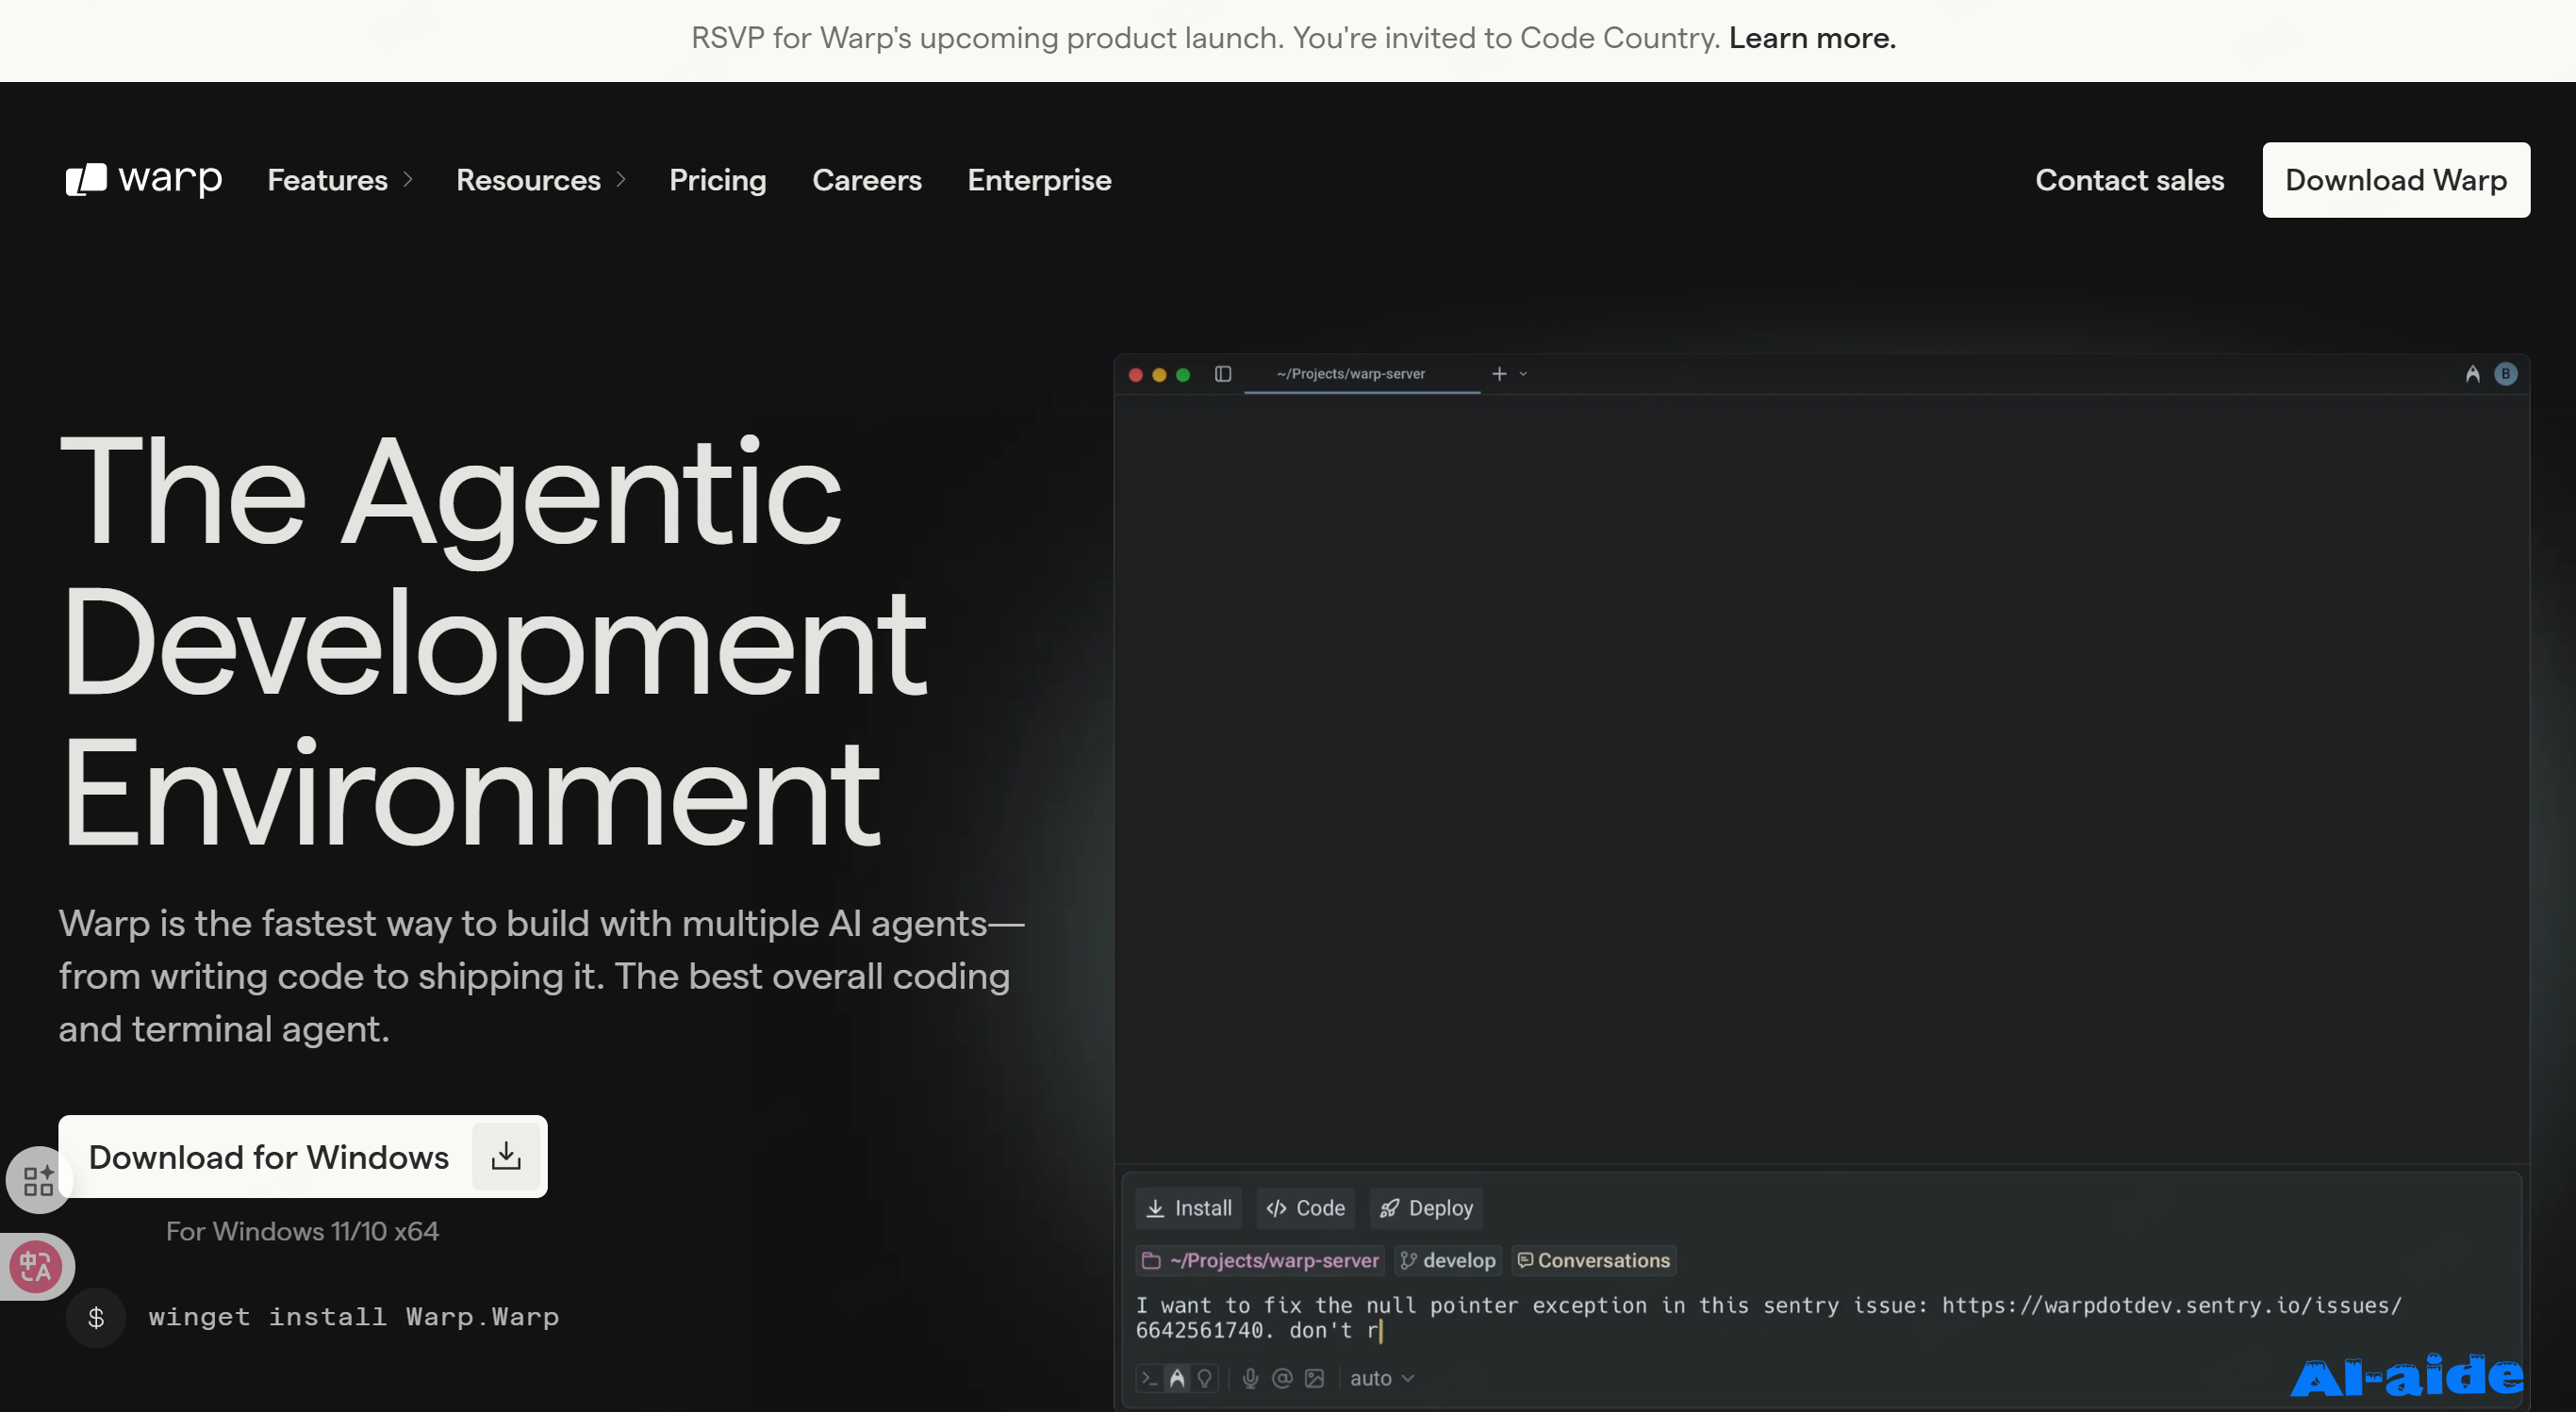Viewport: 2576px width, 1412px height.
Task: Click the Download Warp button
Action: pos(2395,180)
